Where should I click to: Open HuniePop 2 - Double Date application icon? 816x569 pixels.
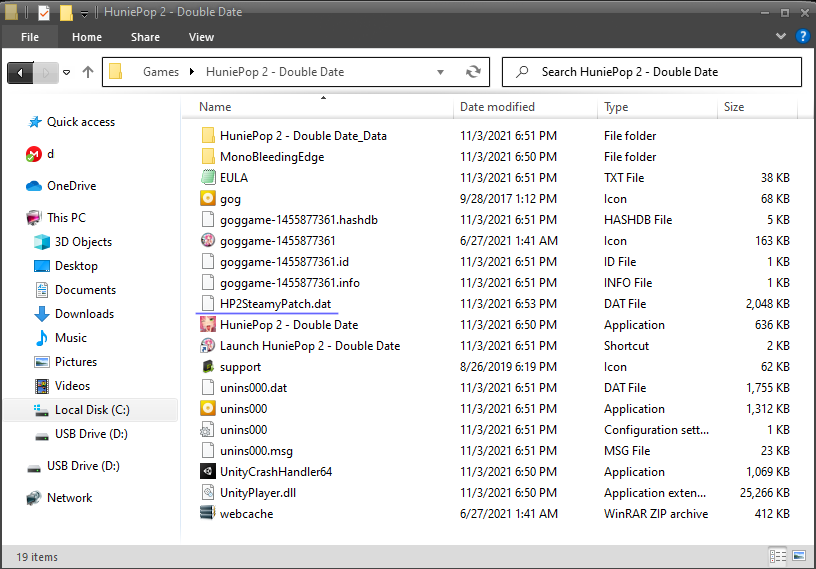208,324
